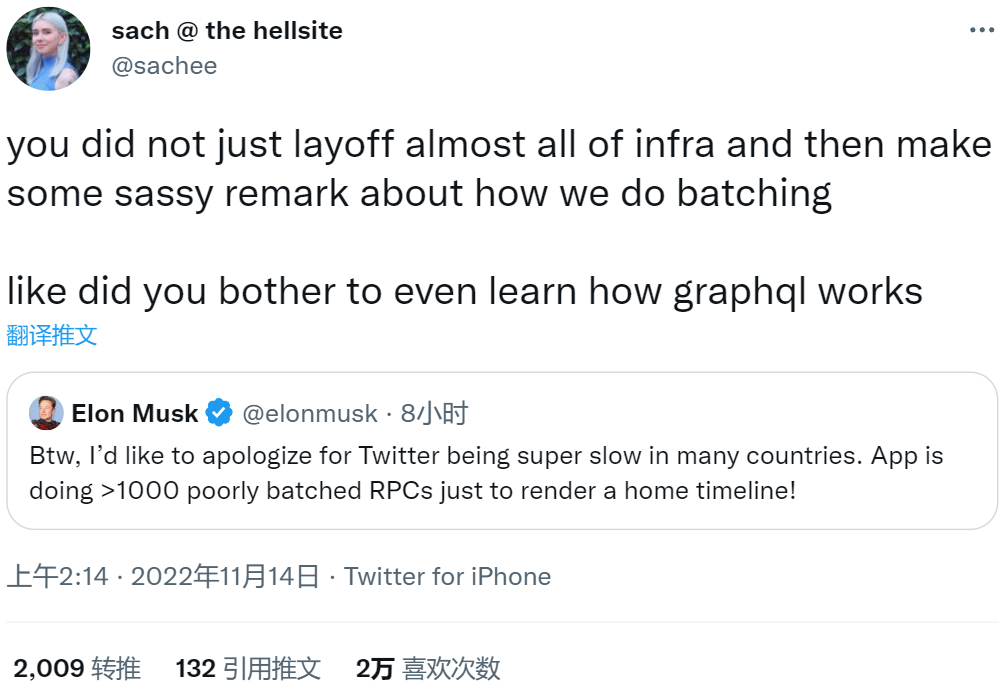
Task: Click sach's profile avatar photo
Action: pyautogui.click(x=49, y=49)
